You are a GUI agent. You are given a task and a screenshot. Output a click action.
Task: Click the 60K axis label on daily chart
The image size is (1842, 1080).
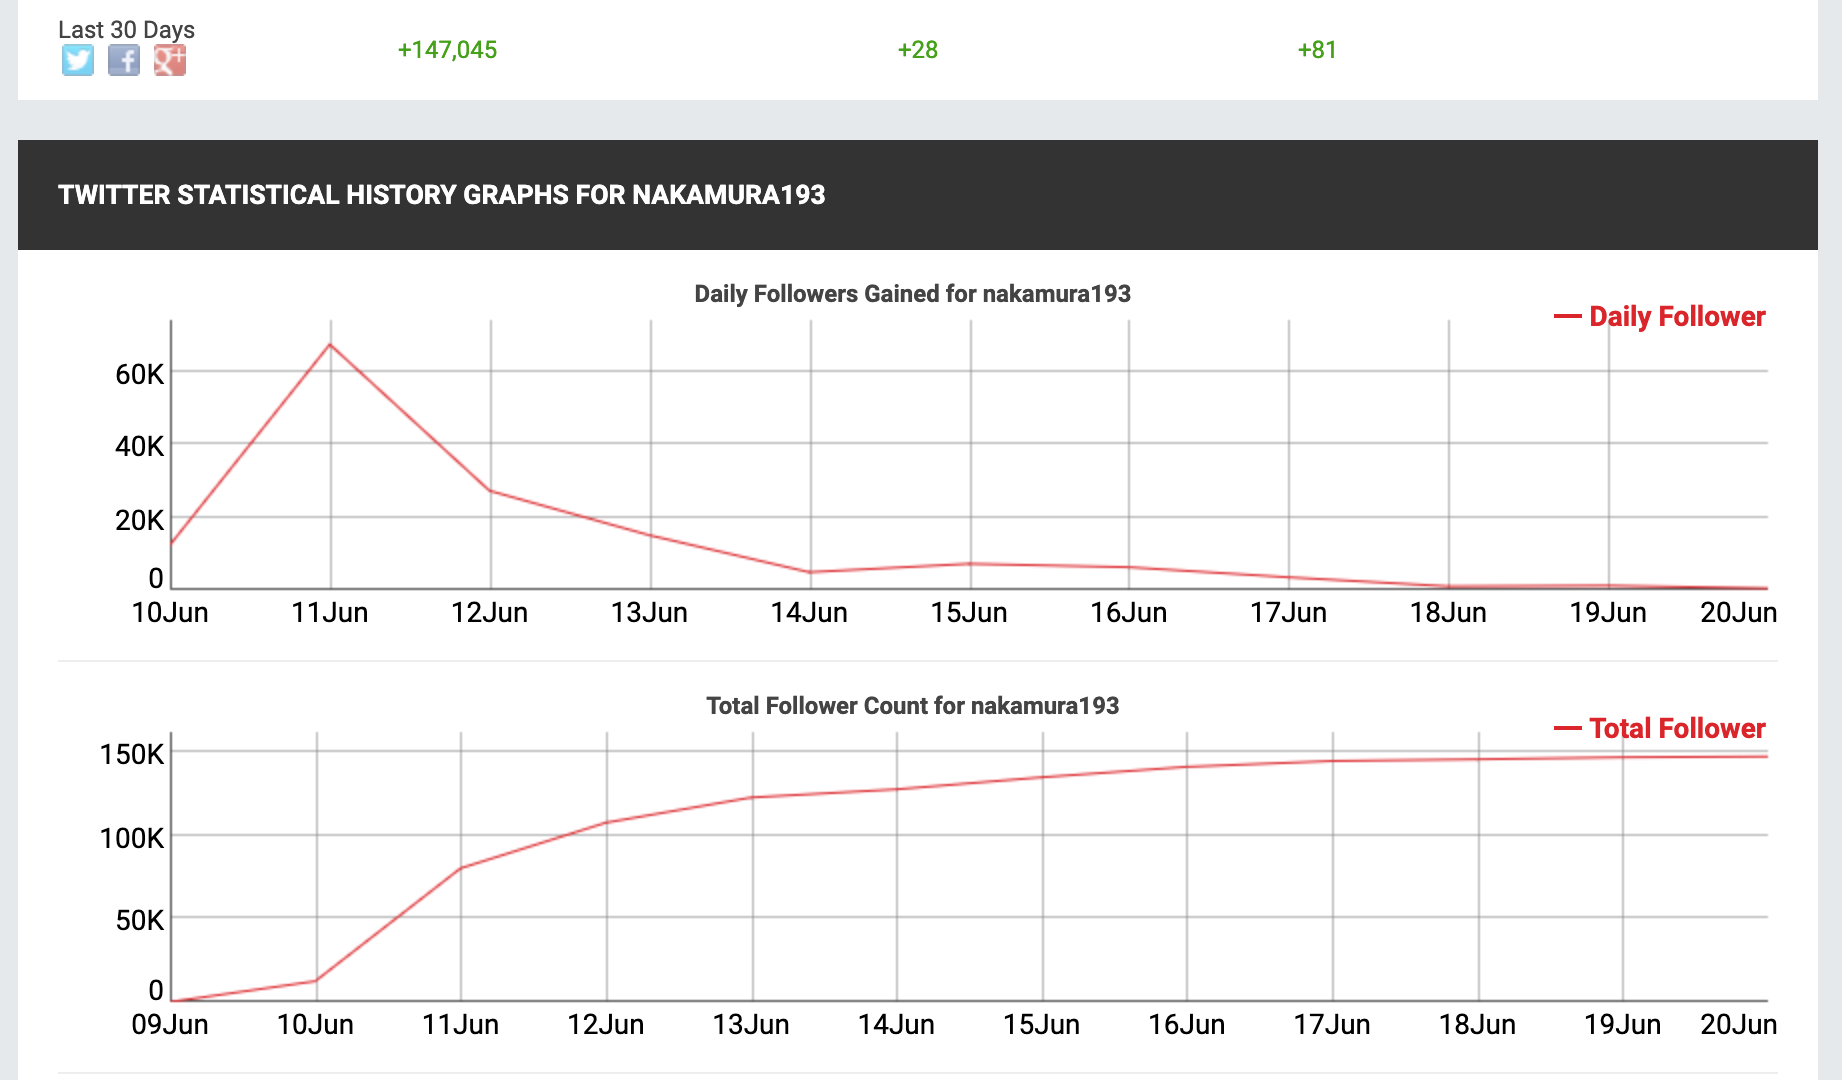coord(139,374)
